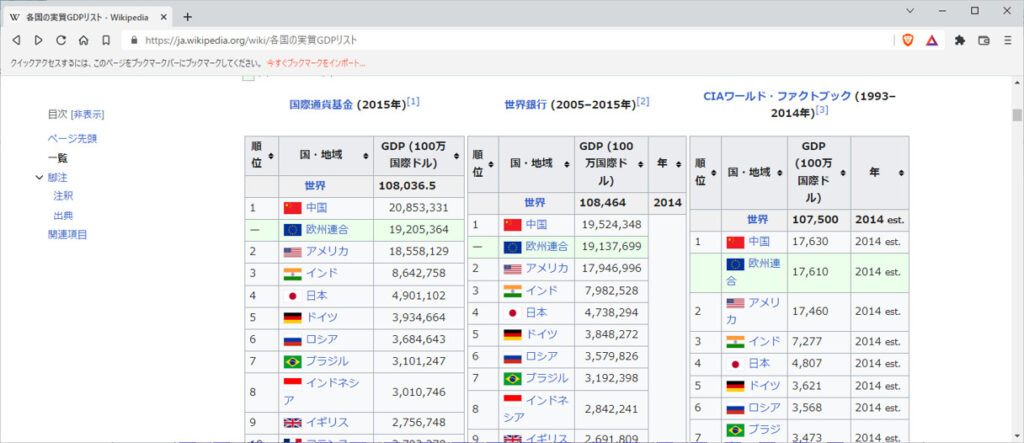Click Russia flag in IMF table
The image size is (1024, 443).
tap(293, 340)
